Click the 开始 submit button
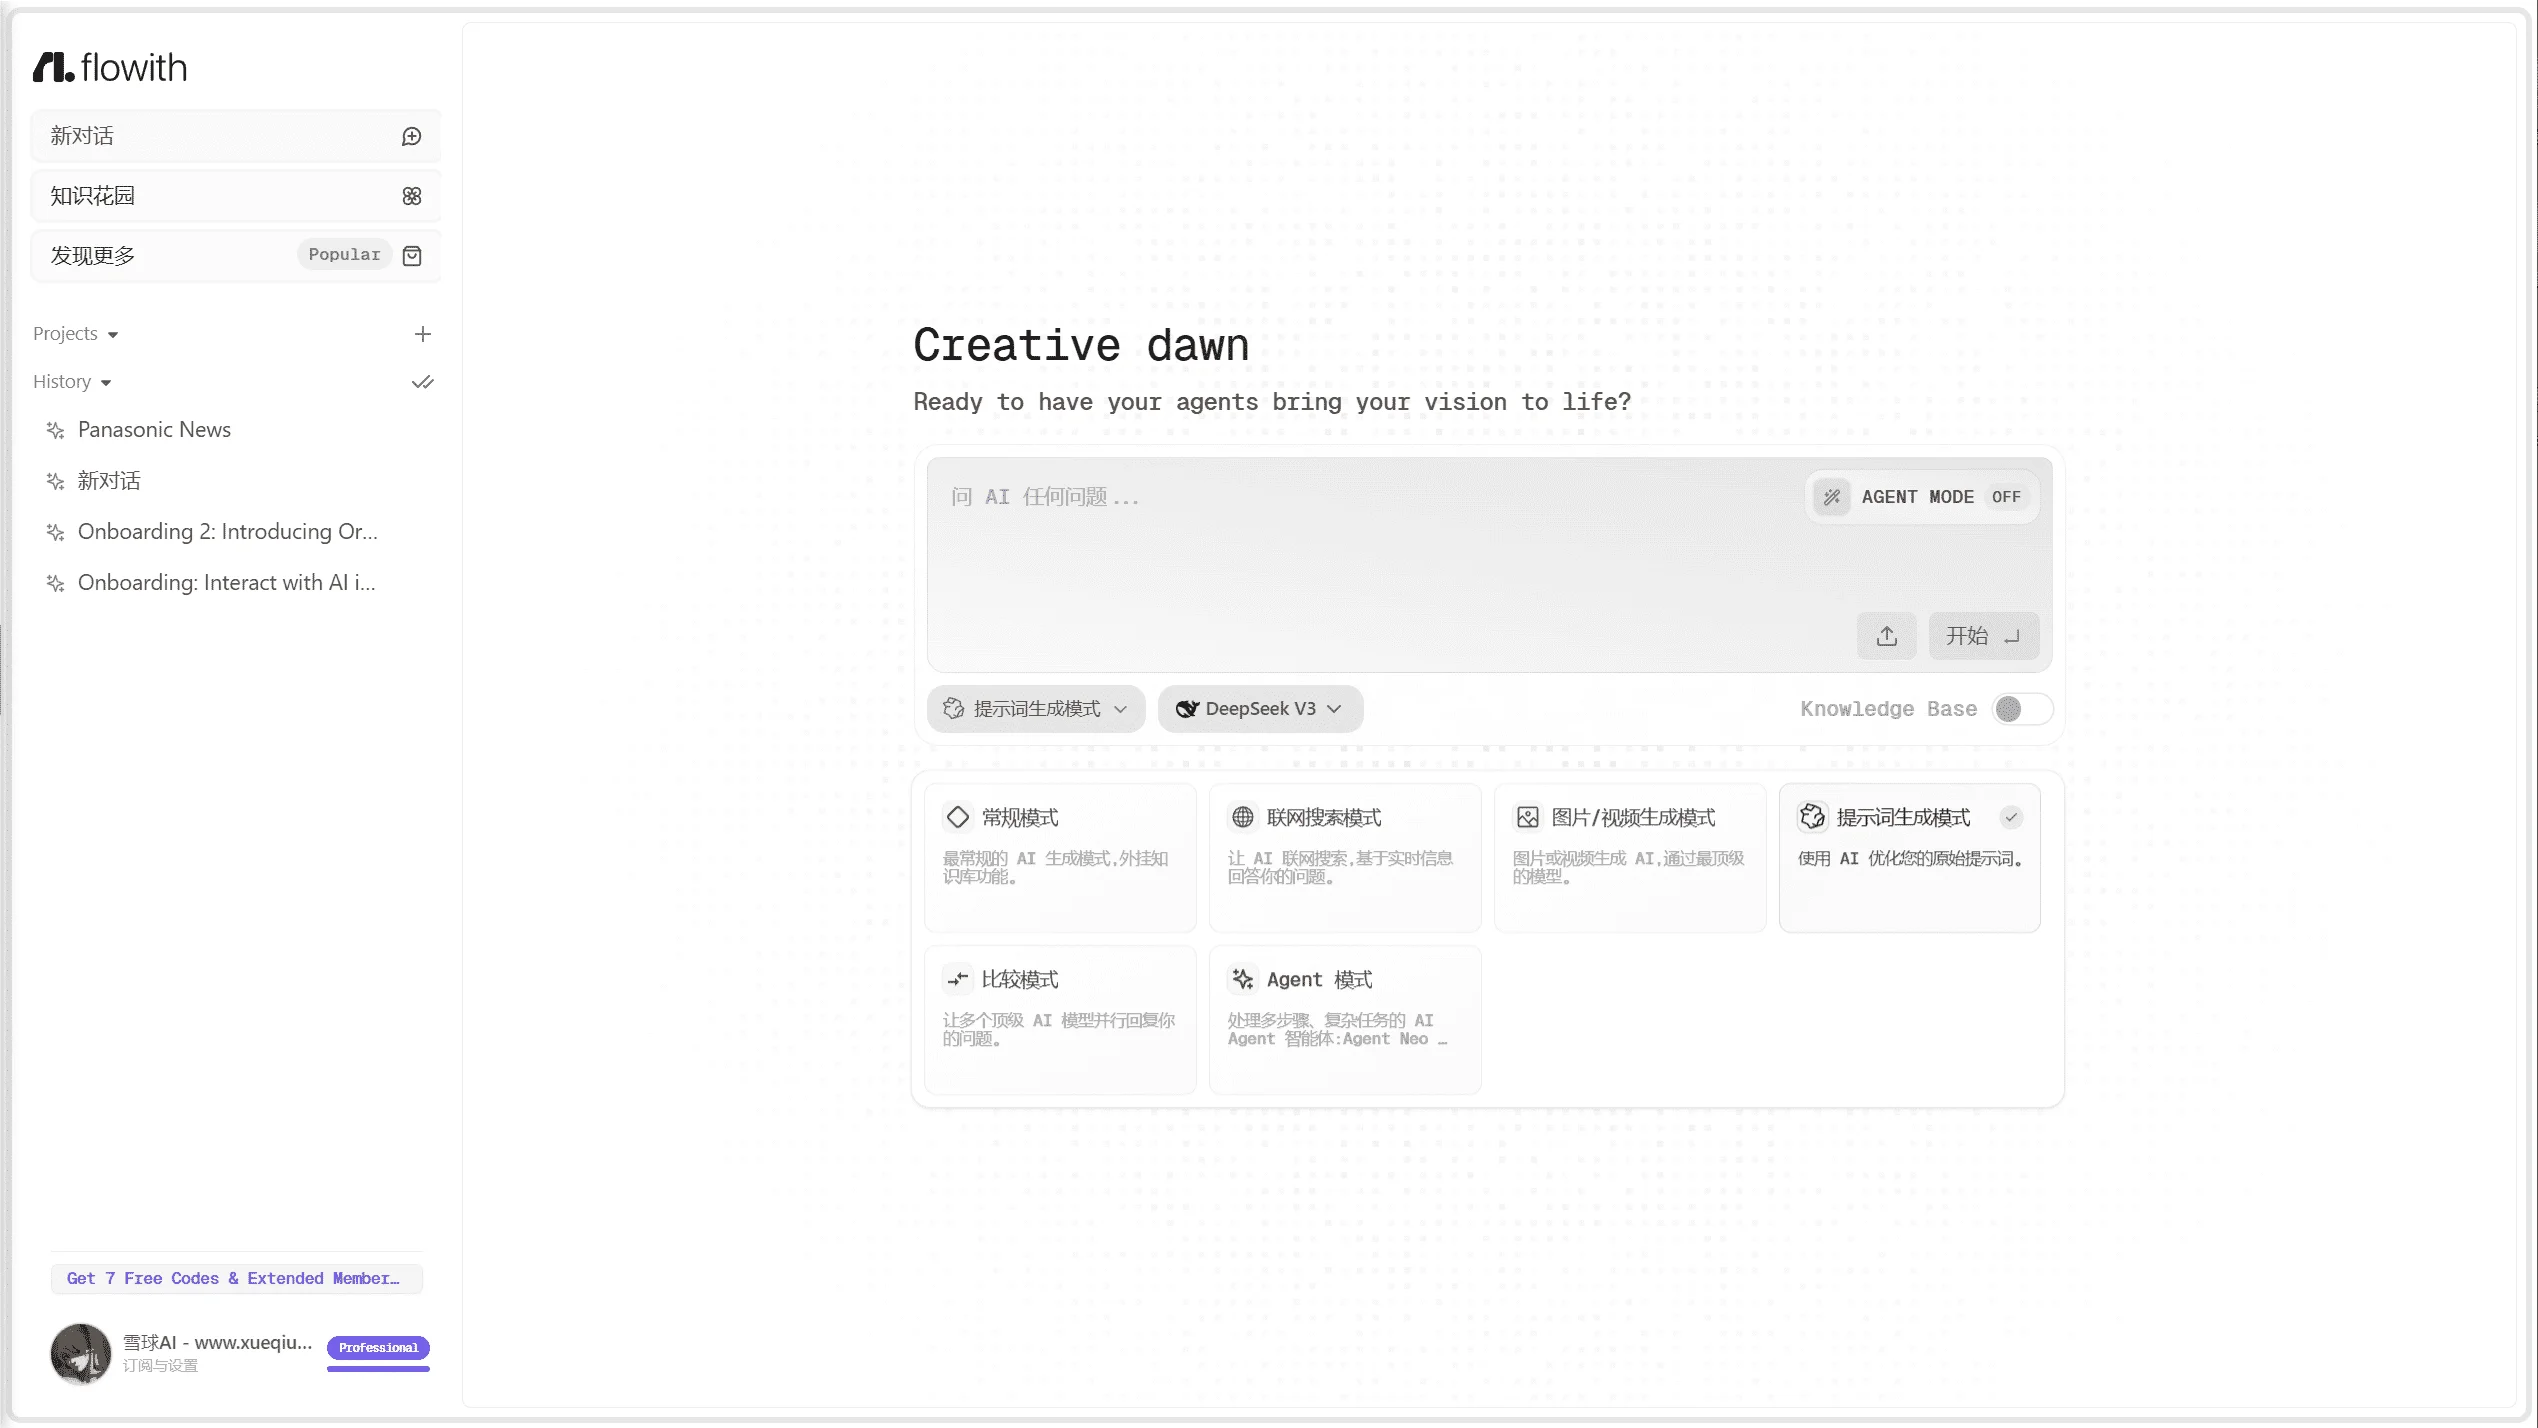This screenshot has width=2538, height=1428. coord(1983,636)
